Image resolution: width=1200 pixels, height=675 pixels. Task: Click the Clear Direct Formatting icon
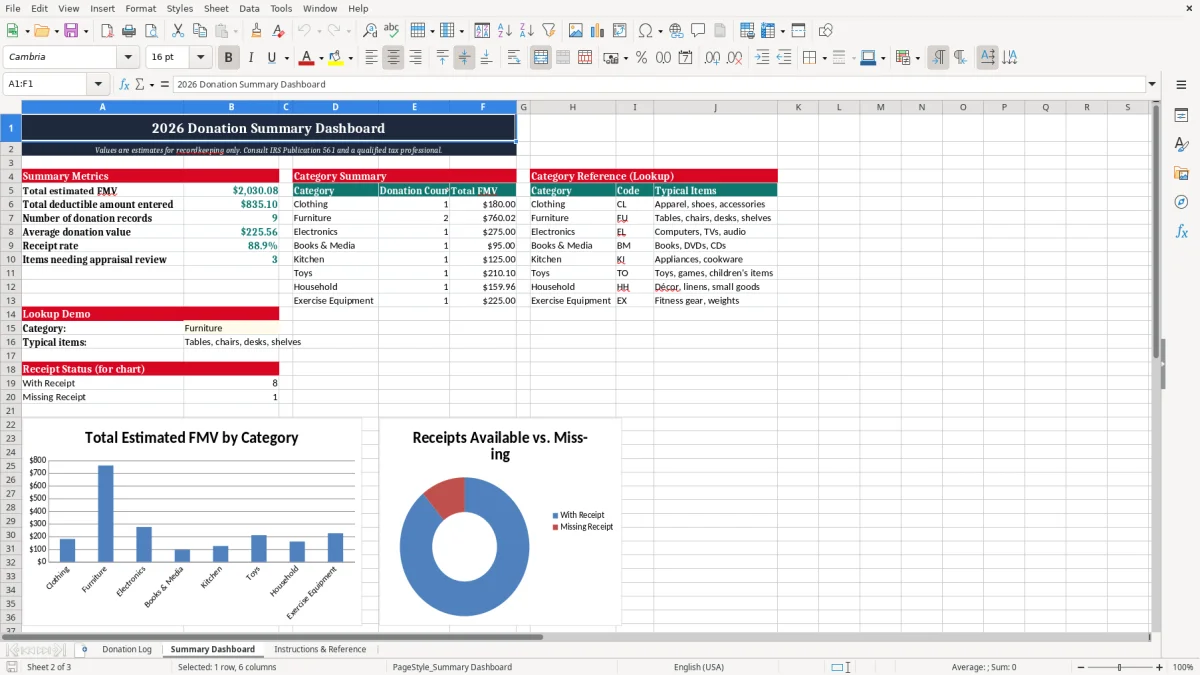pos(279,31)
